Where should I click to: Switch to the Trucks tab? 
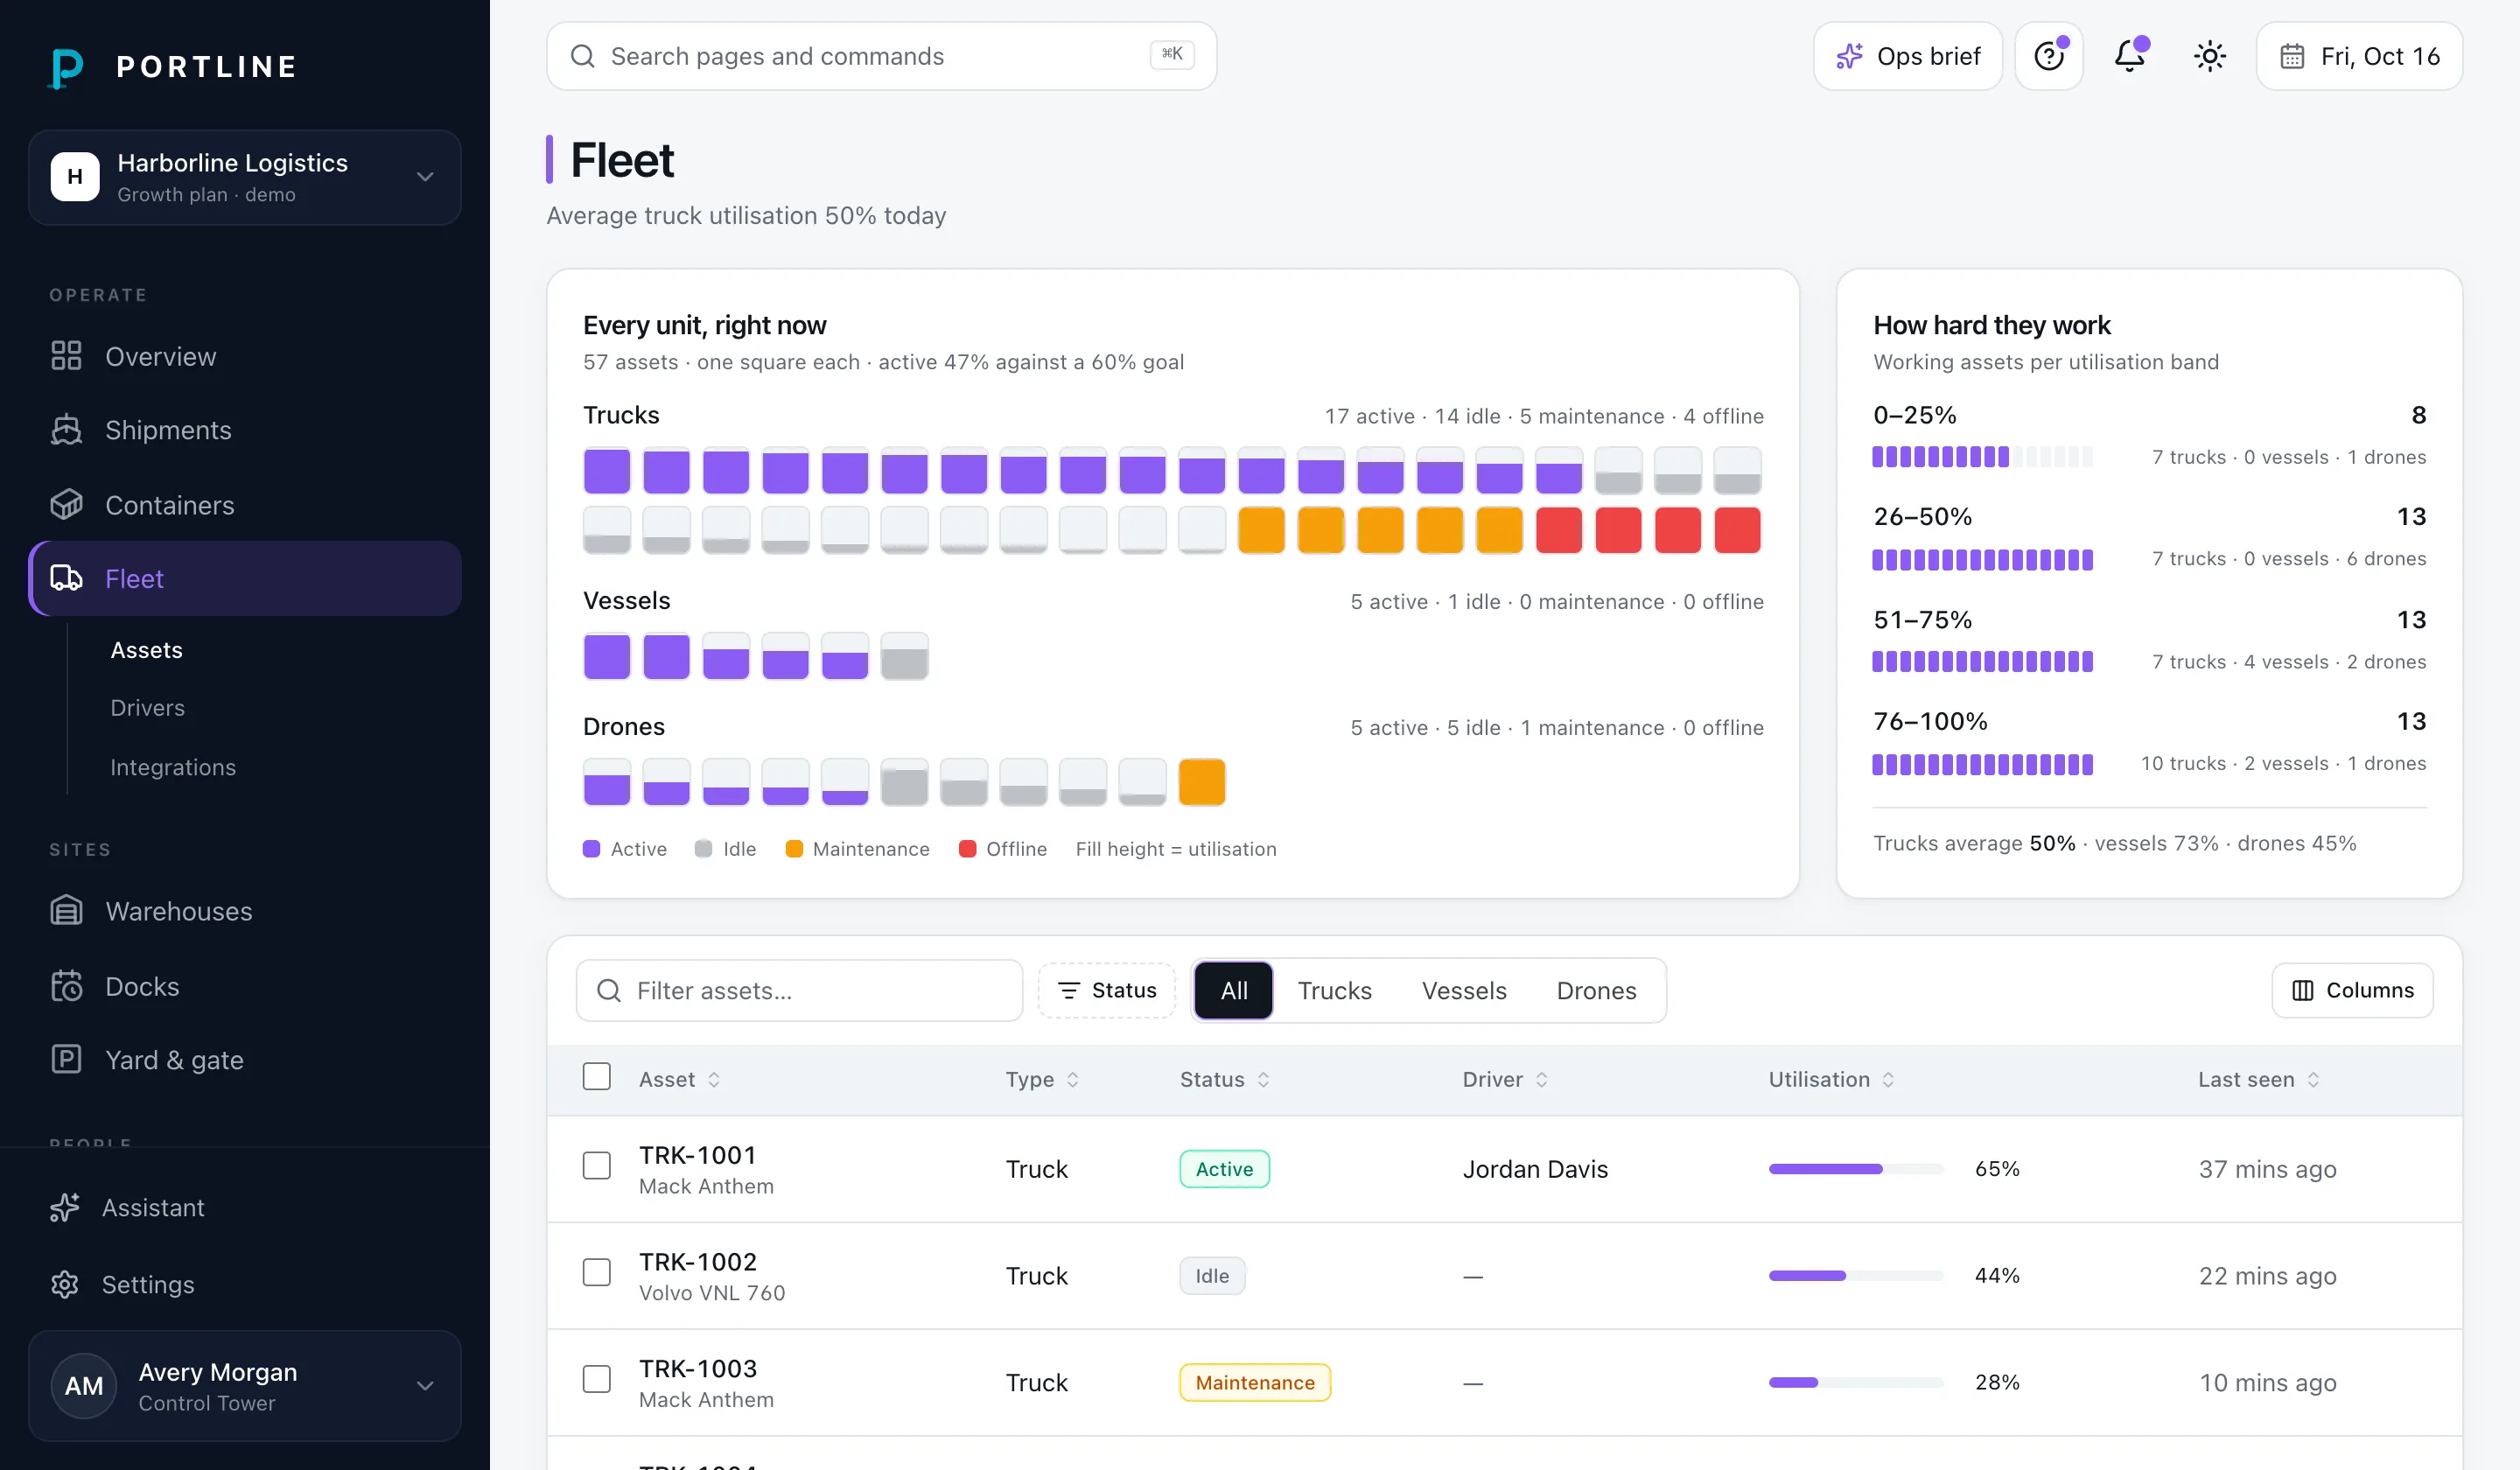click(x=1334, y=990)
